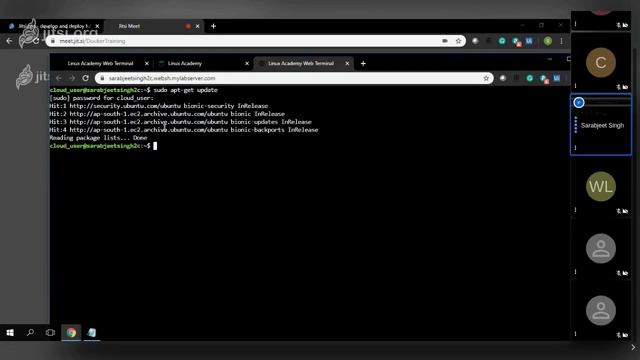Screen dimensions: 640x360
Task: Close the active Linux Academy Web Terminal tab
Action: pyautogui.click(x=347, y=63)
